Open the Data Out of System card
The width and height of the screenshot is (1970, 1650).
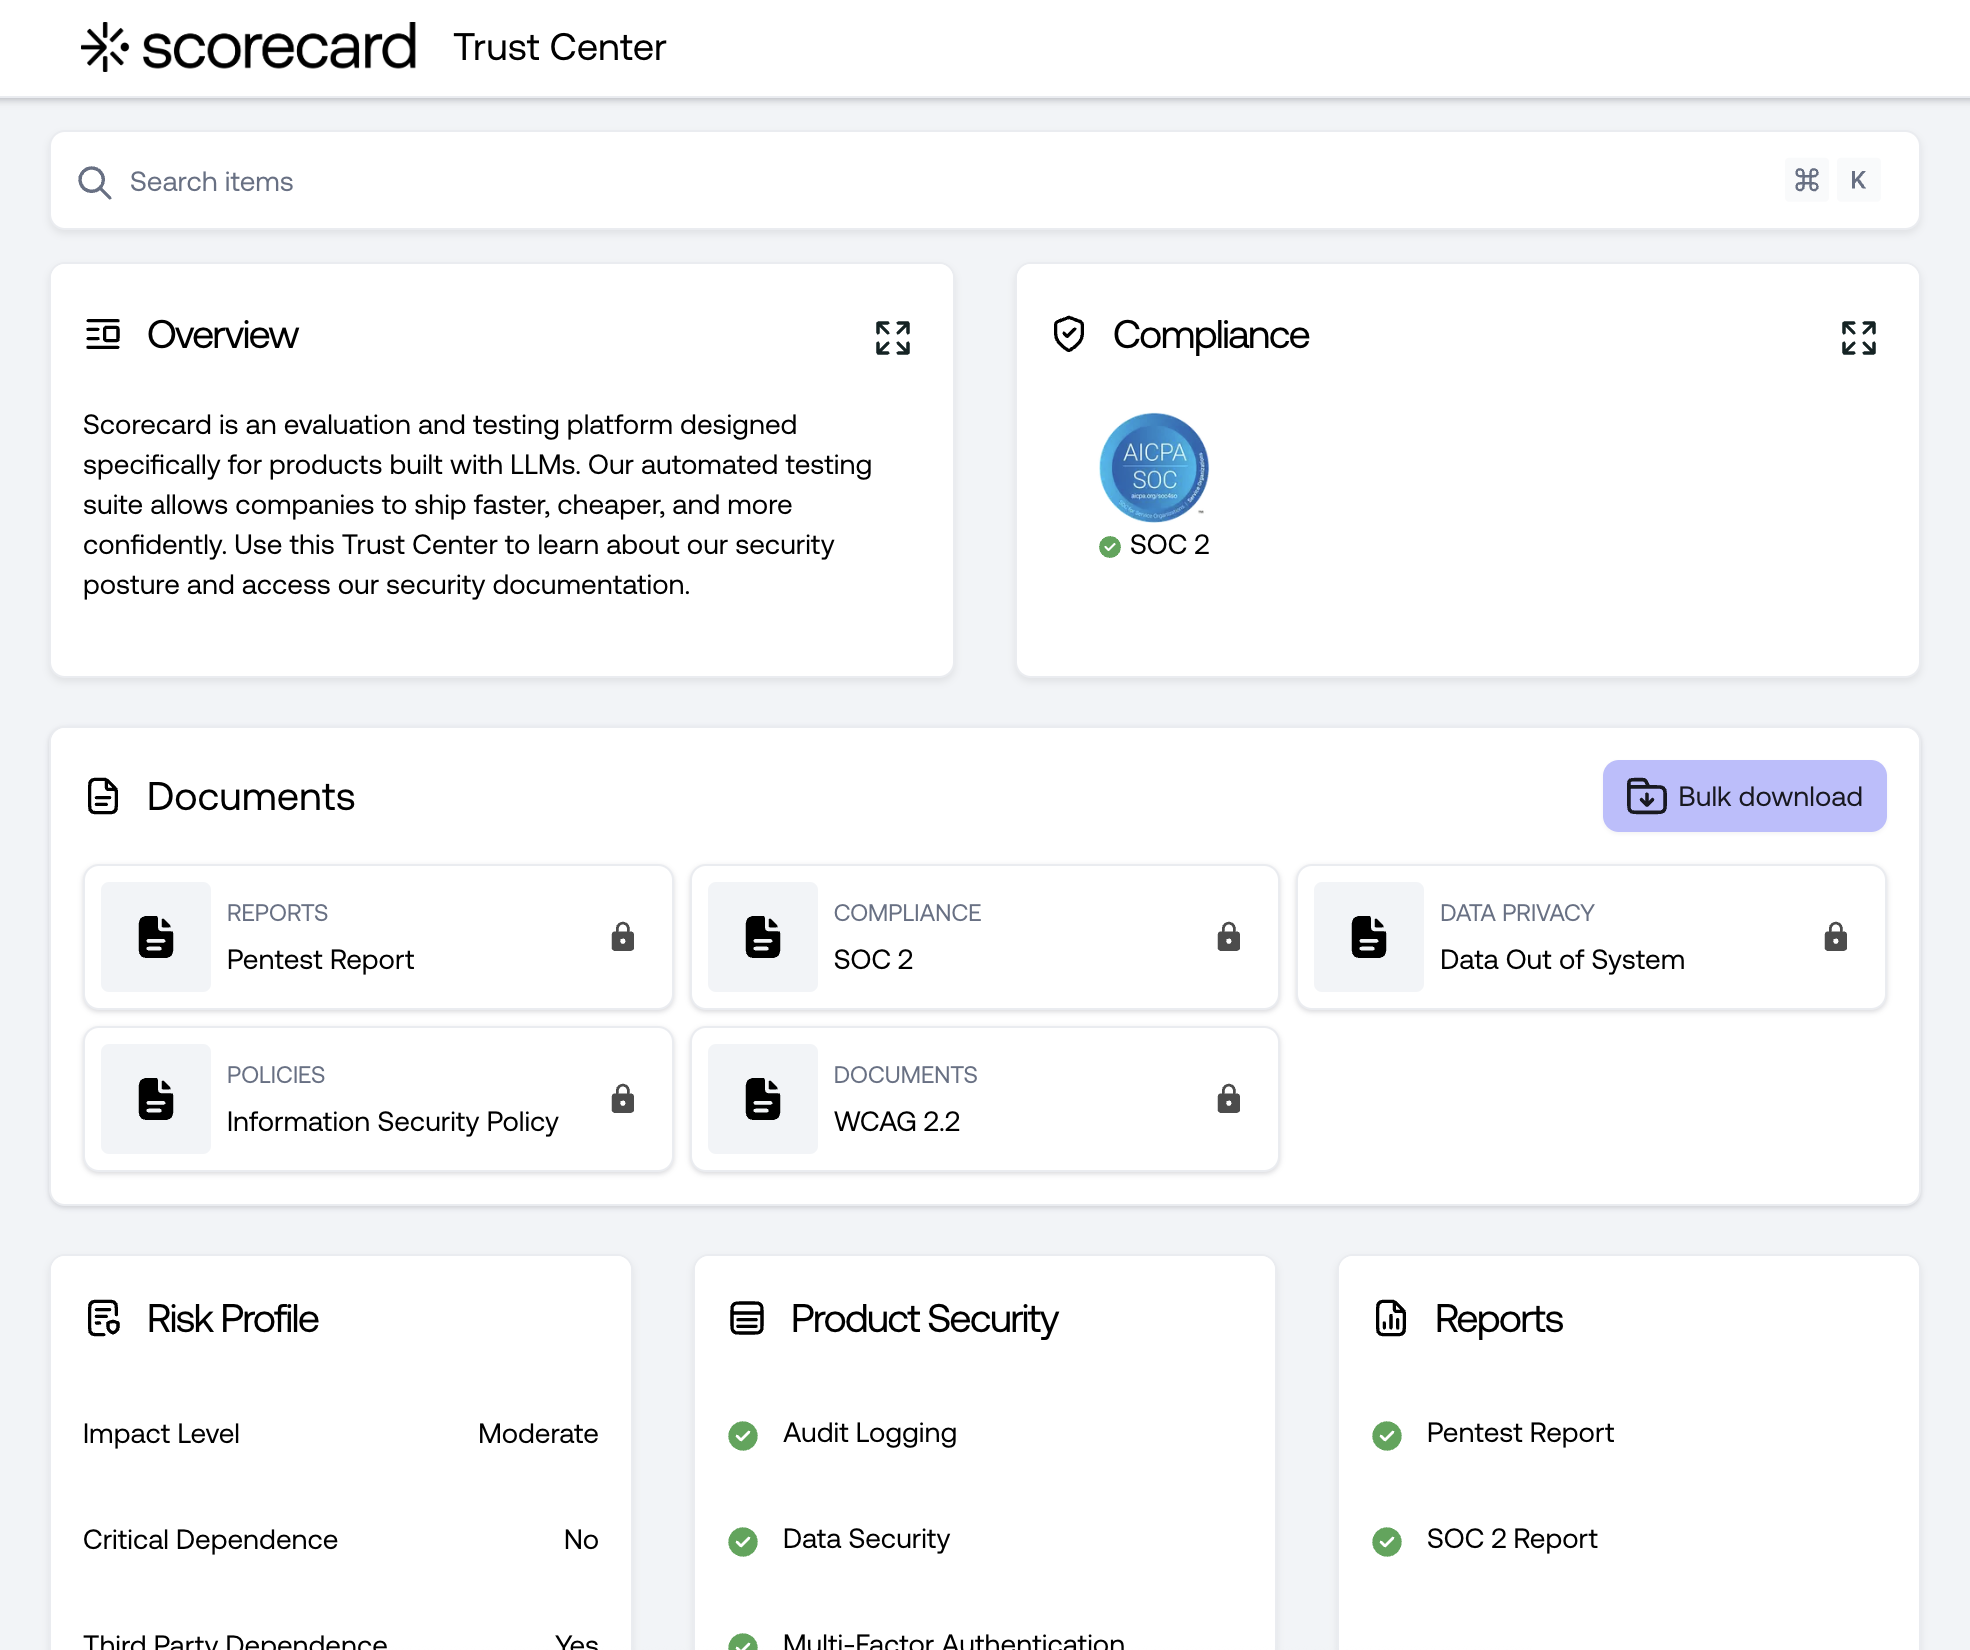point(1591,937)
